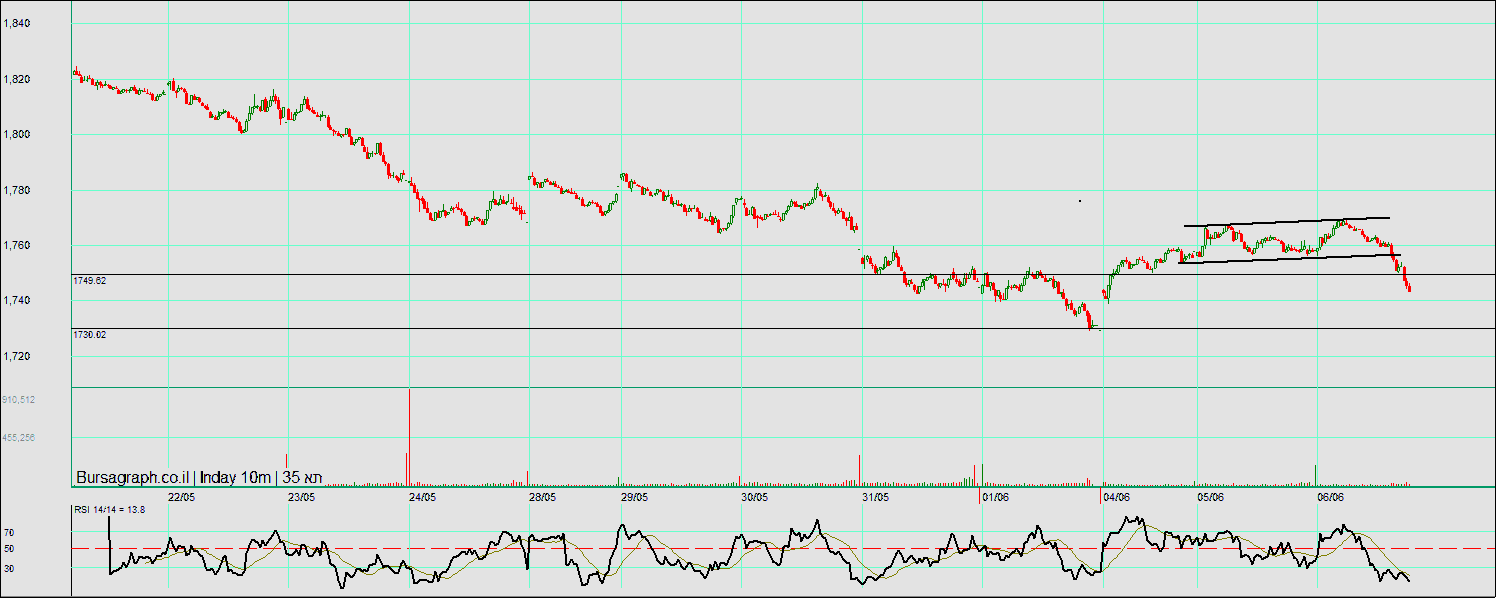Image resolution: width=1496 pixels, height=598 pixels.
Task: Select the 24/05 date on time axis
Action: (x=422, y=496)
